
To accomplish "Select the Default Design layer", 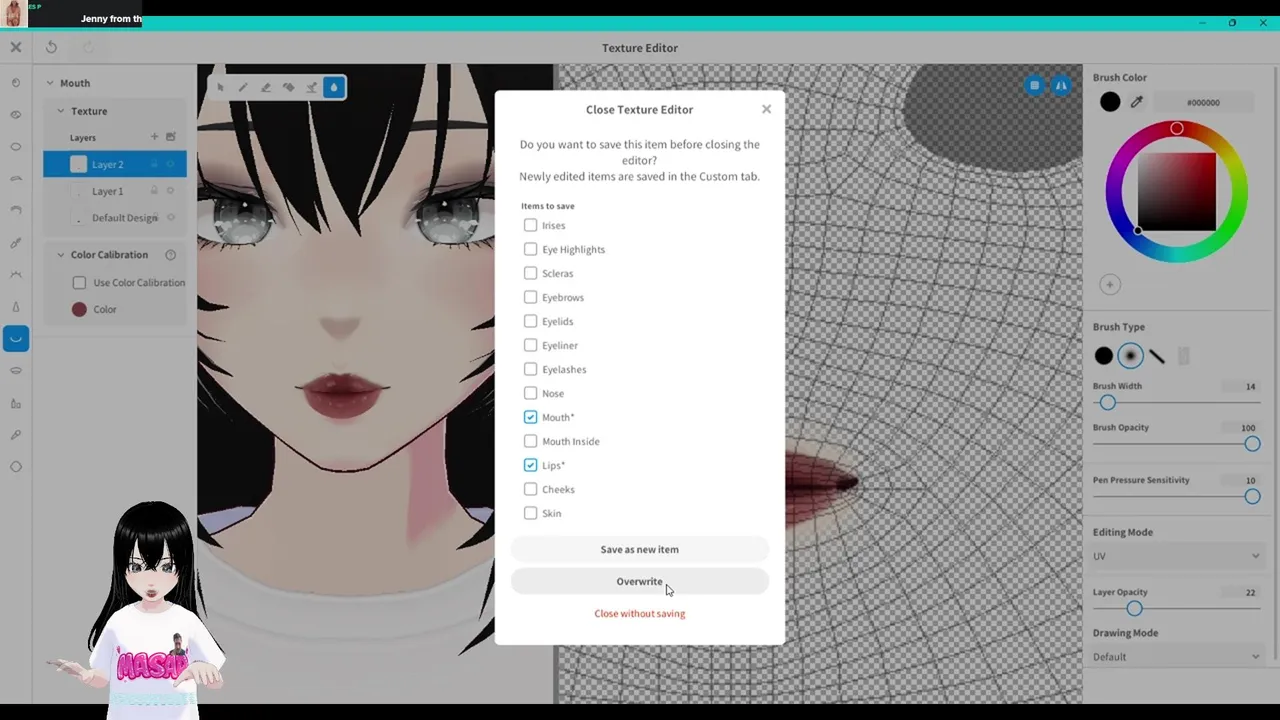I will coord(114,218).
